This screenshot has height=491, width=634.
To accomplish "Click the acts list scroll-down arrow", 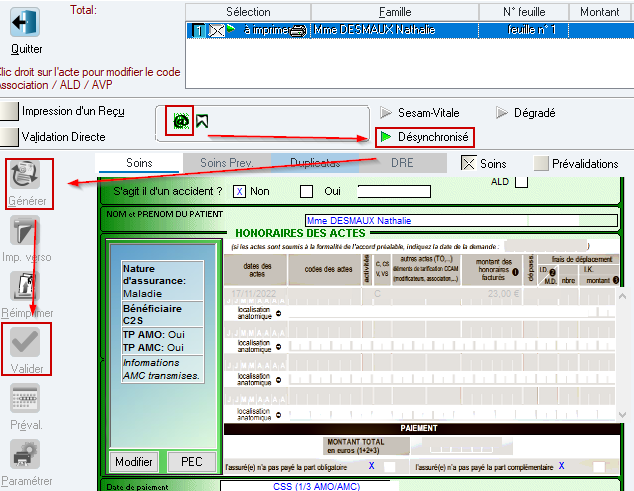I will (623, 415).
